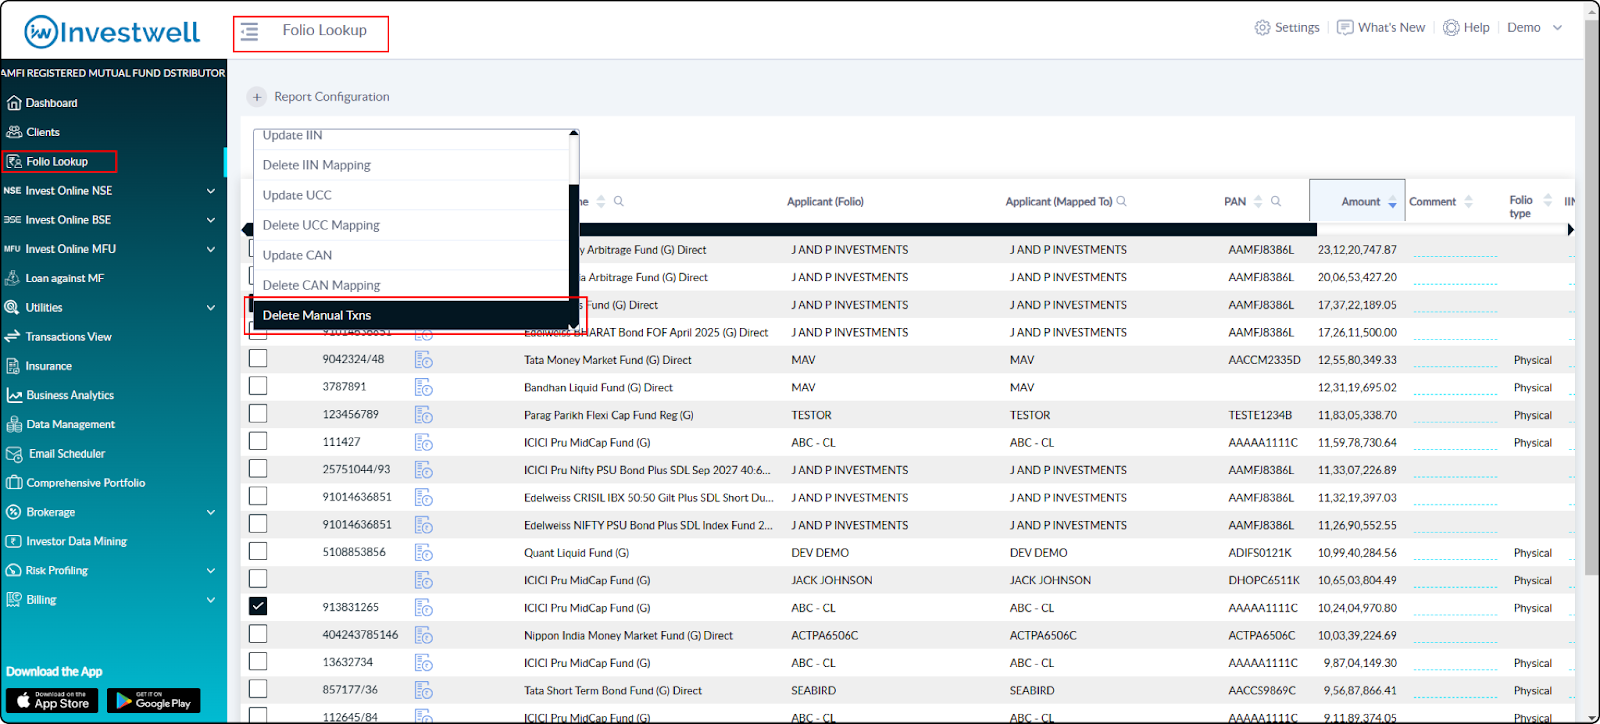
Task: Tick the checkbox for folio 111427
Action: [x=258, y=441]
